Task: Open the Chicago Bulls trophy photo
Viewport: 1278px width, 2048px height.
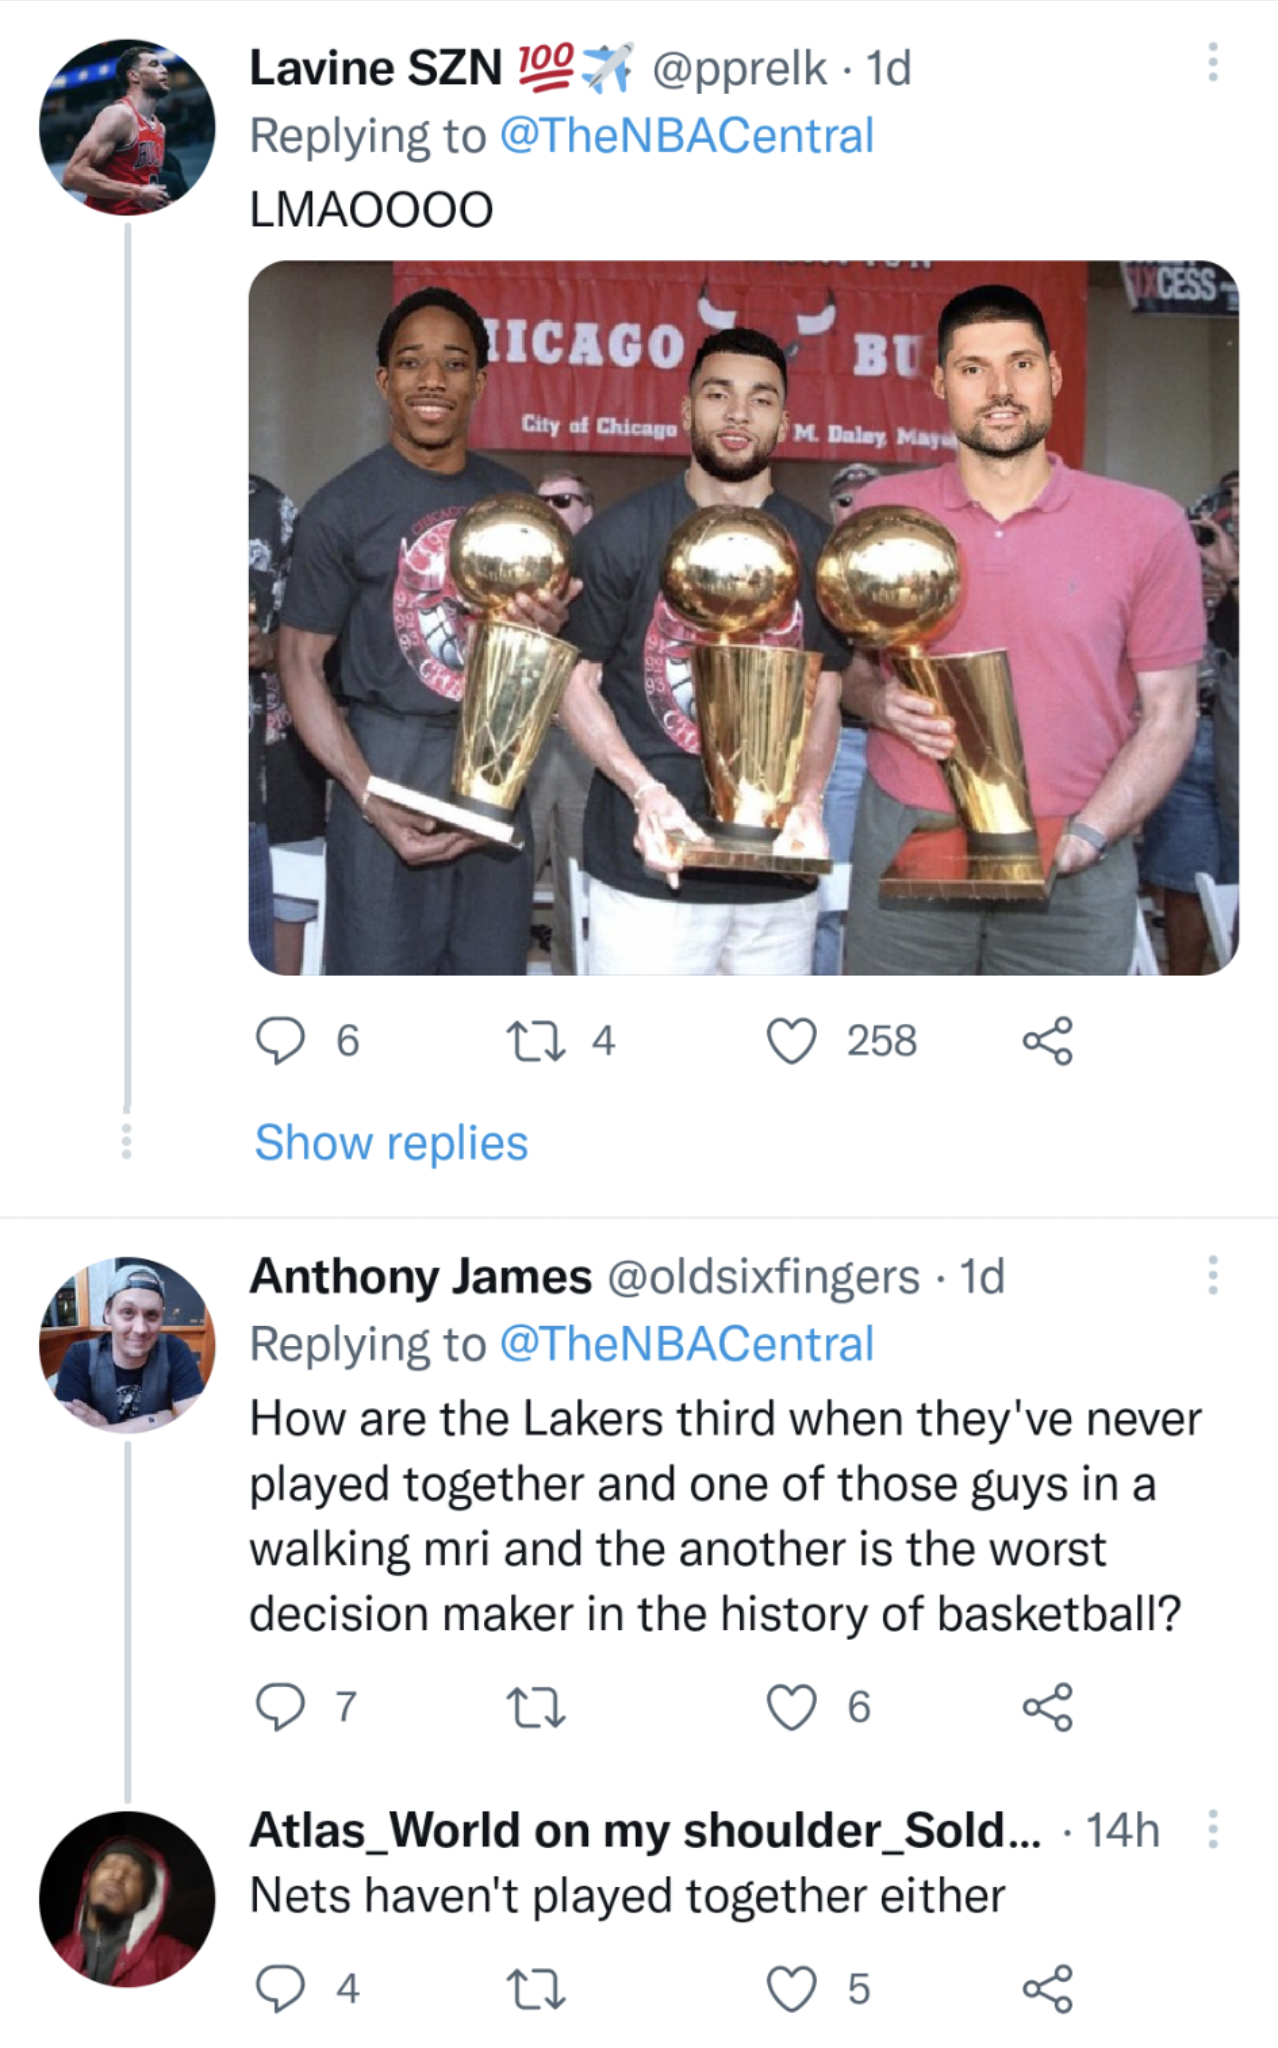Action: click(x=743, y=617)
